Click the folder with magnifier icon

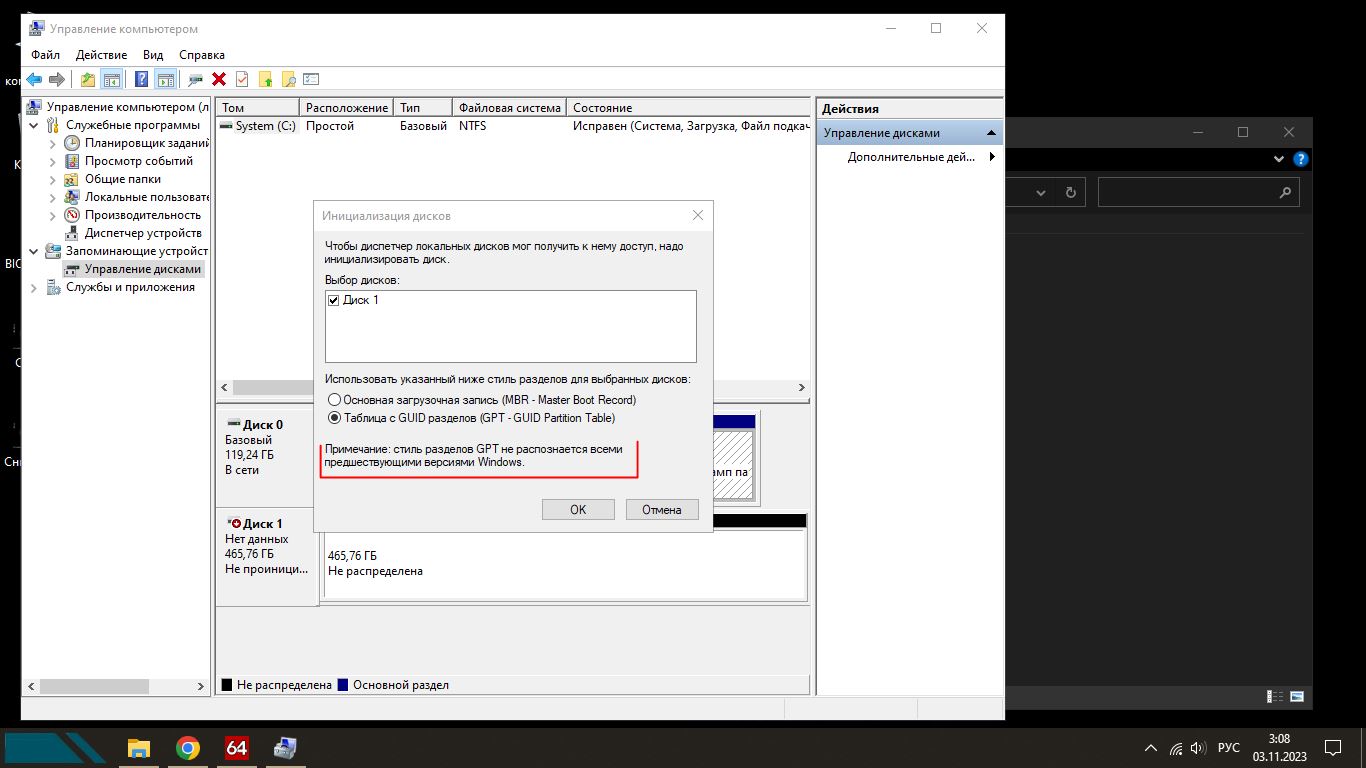click(289, 79)
